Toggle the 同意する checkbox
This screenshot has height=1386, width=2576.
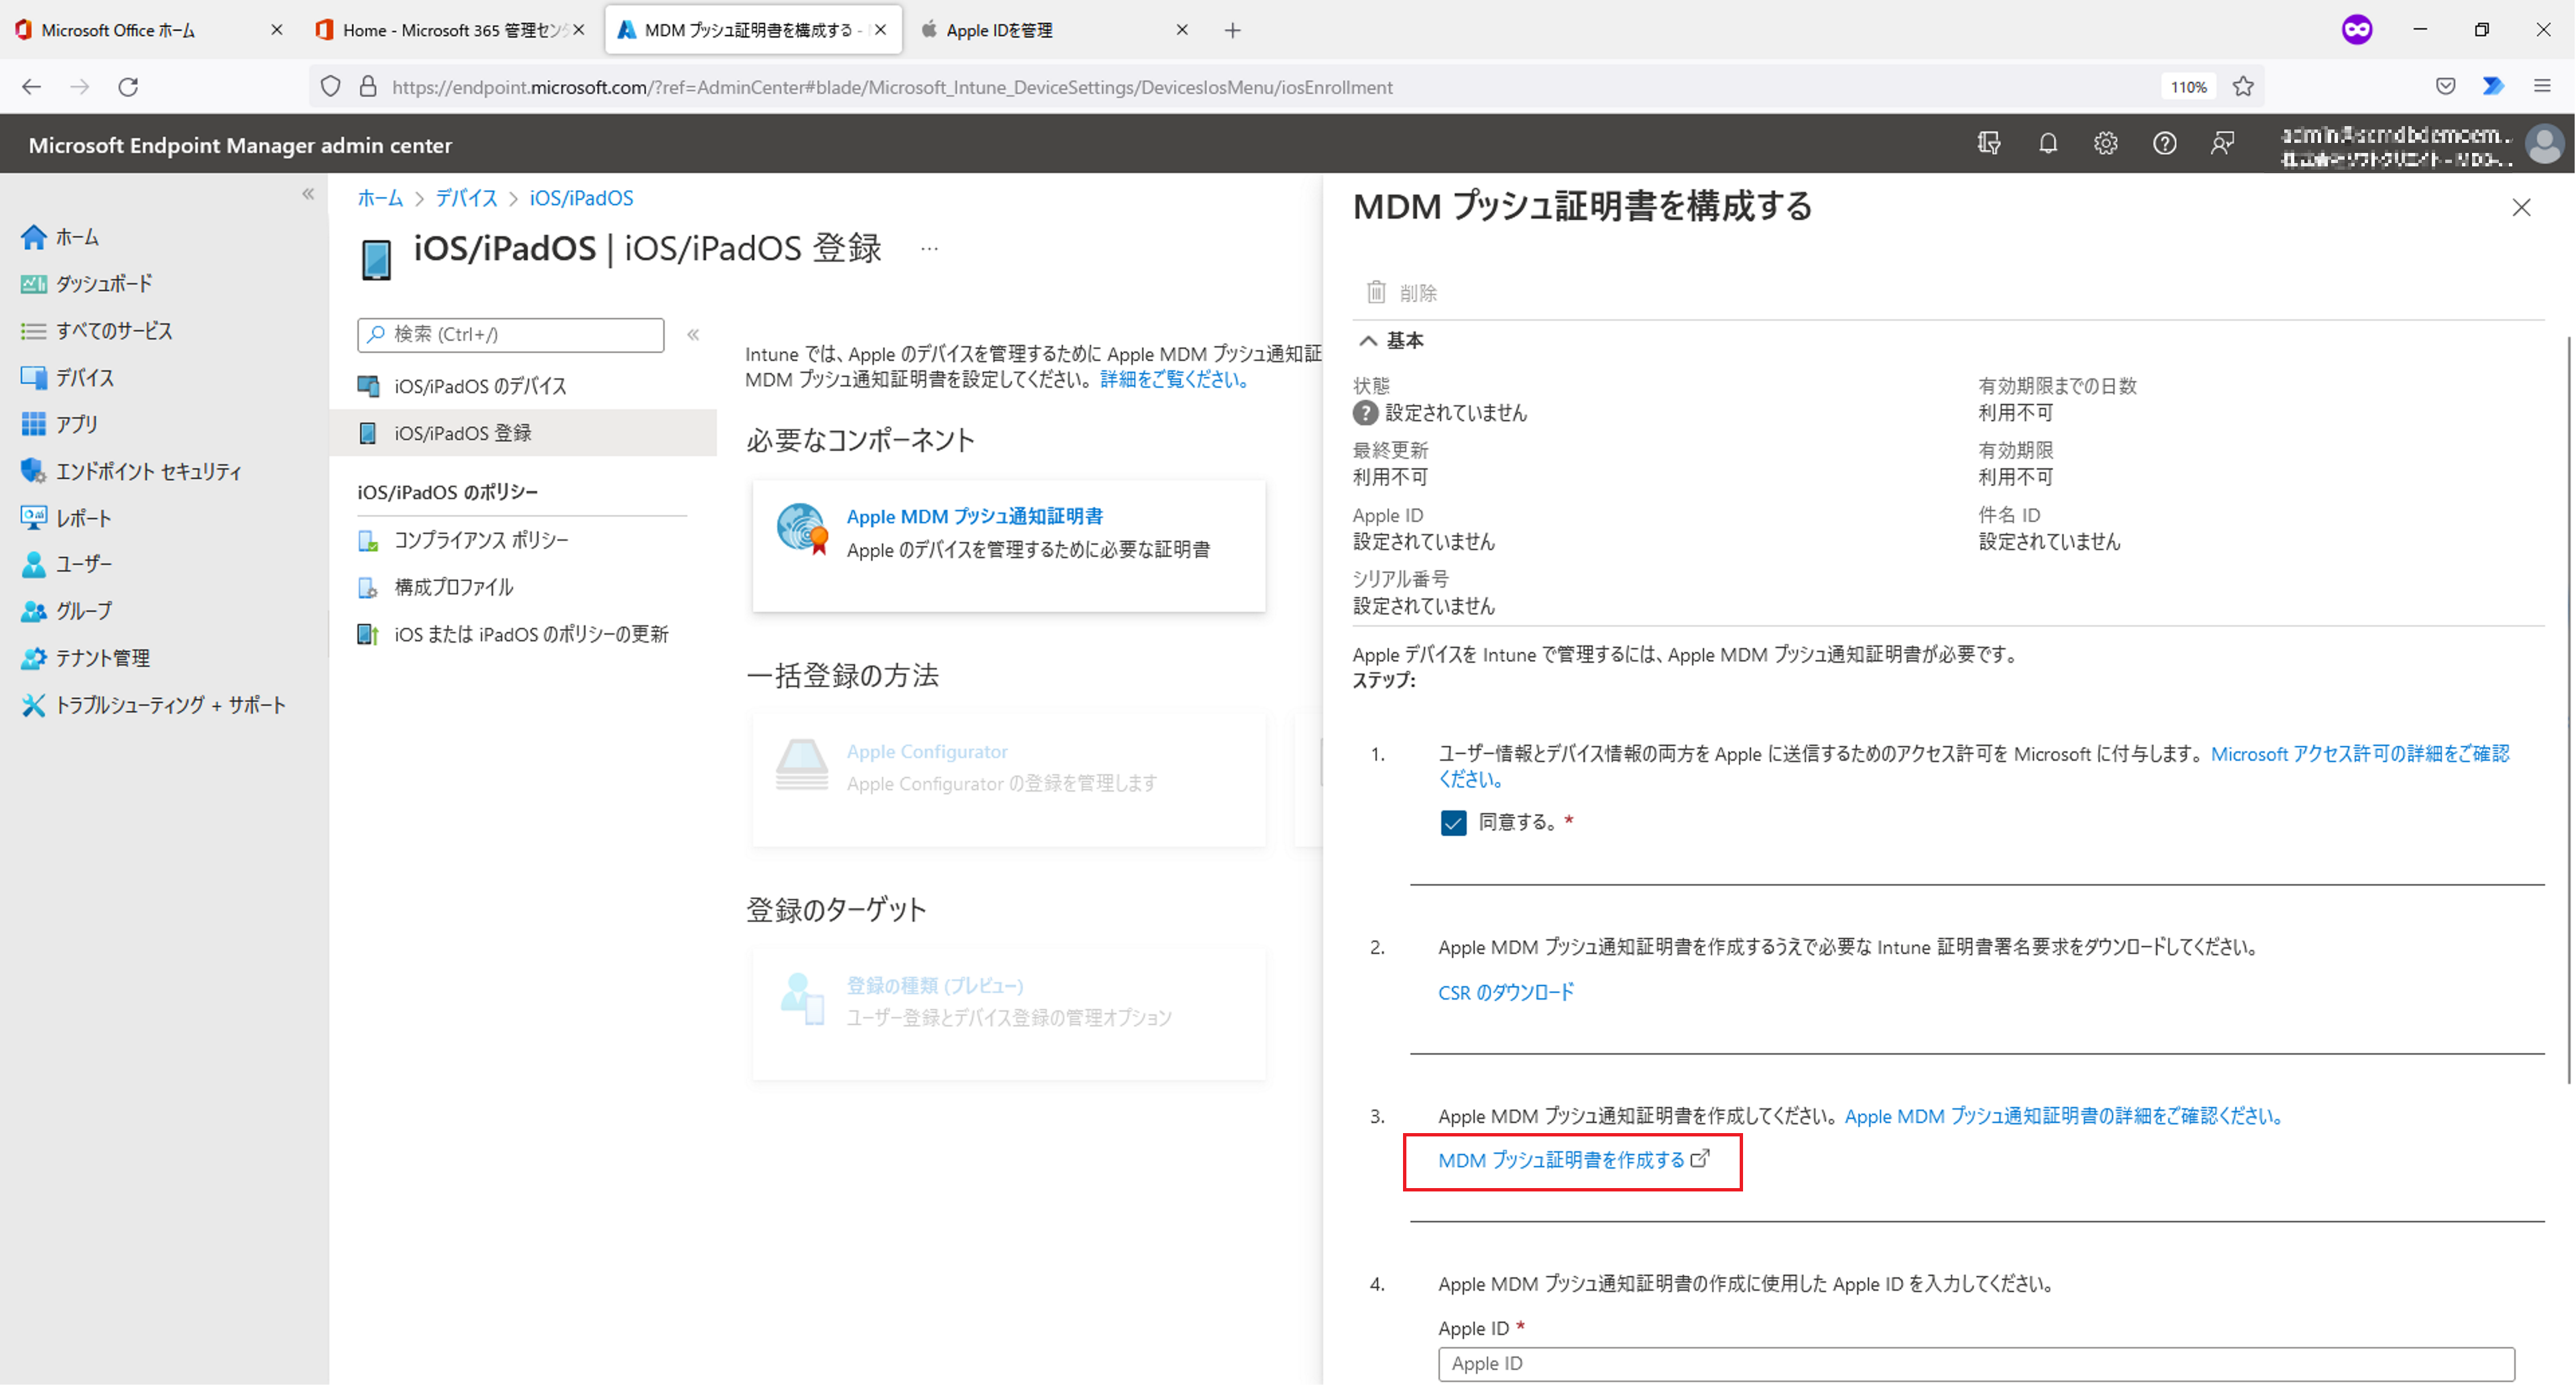click(1453, 823)
